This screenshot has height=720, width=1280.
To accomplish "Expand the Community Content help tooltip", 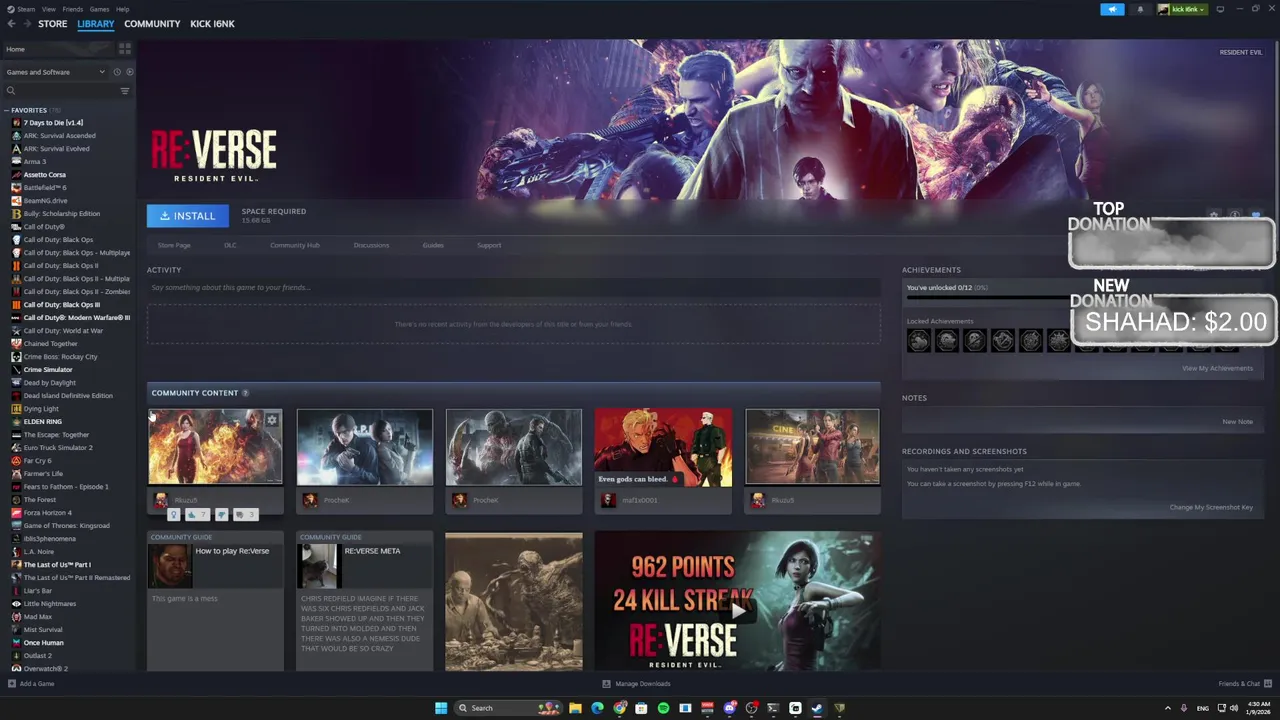I will click(x=245, y=393).
